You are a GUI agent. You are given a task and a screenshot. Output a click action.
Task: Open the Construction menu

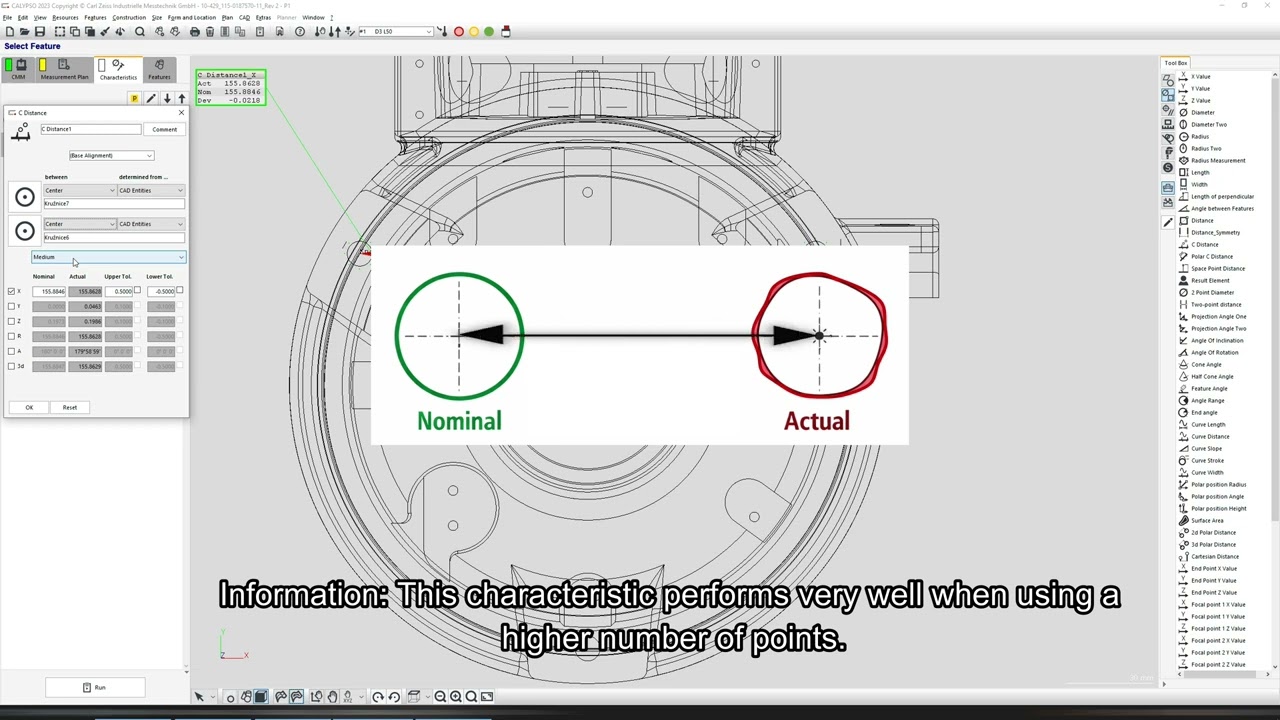[129, 17]
